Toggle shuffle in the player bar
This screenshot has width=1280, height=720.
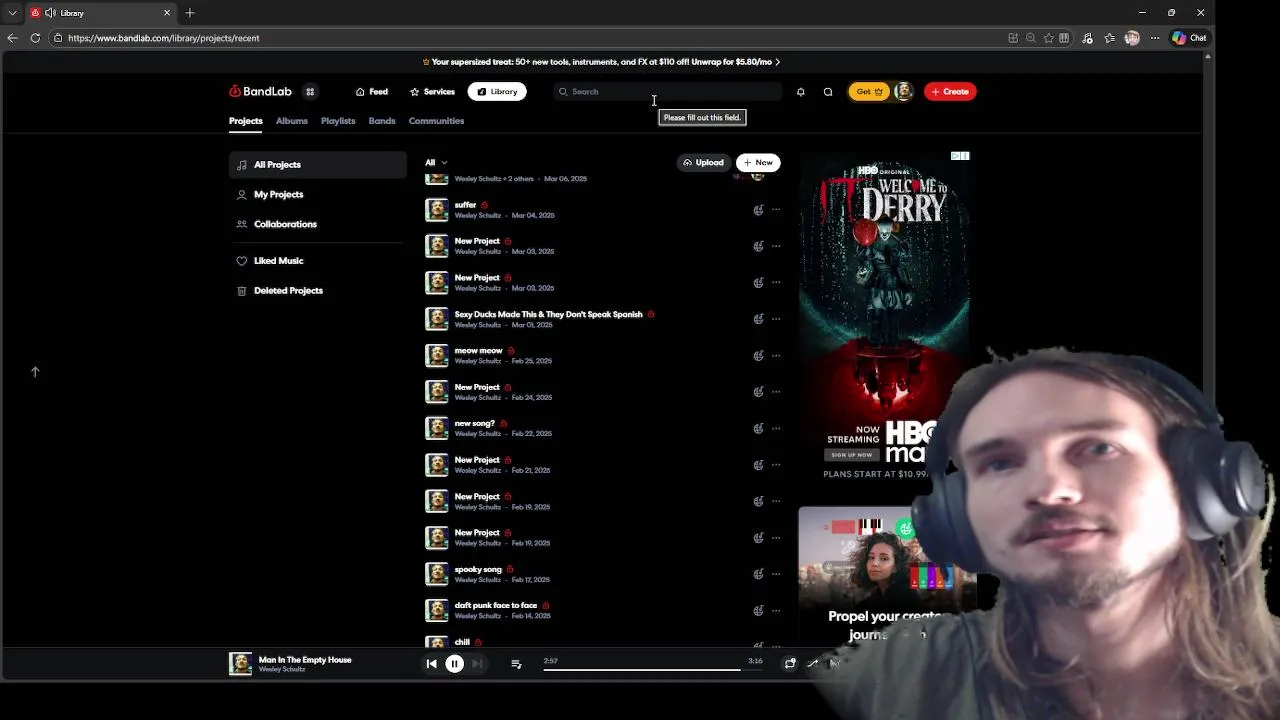[x=812, y=663]
